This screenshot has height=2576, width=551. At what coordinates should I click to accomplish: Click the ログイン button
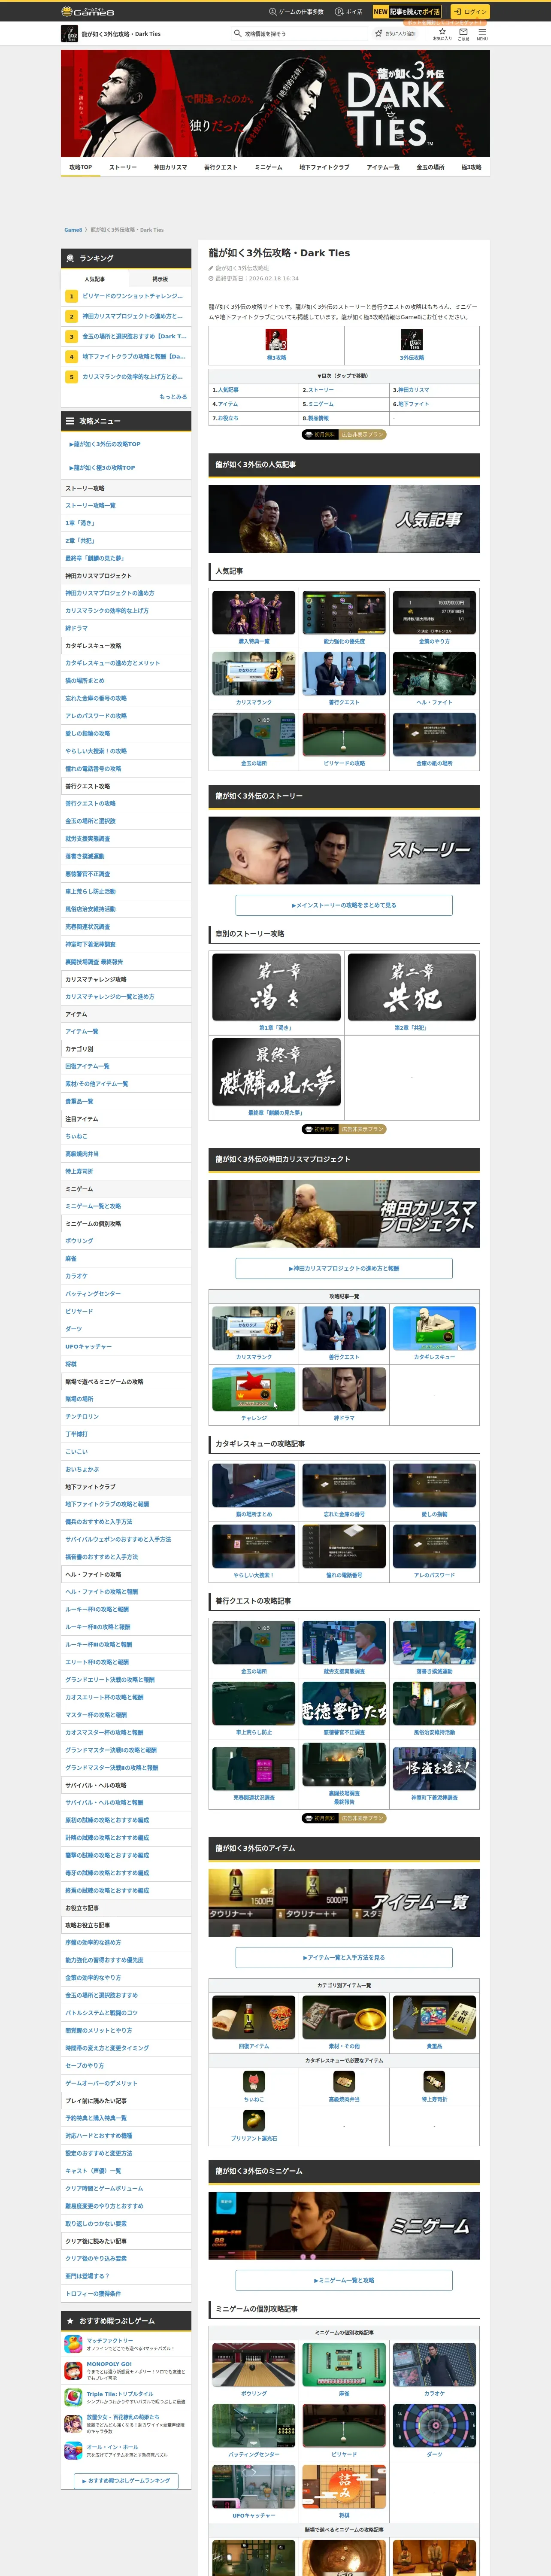coord(469,12)
